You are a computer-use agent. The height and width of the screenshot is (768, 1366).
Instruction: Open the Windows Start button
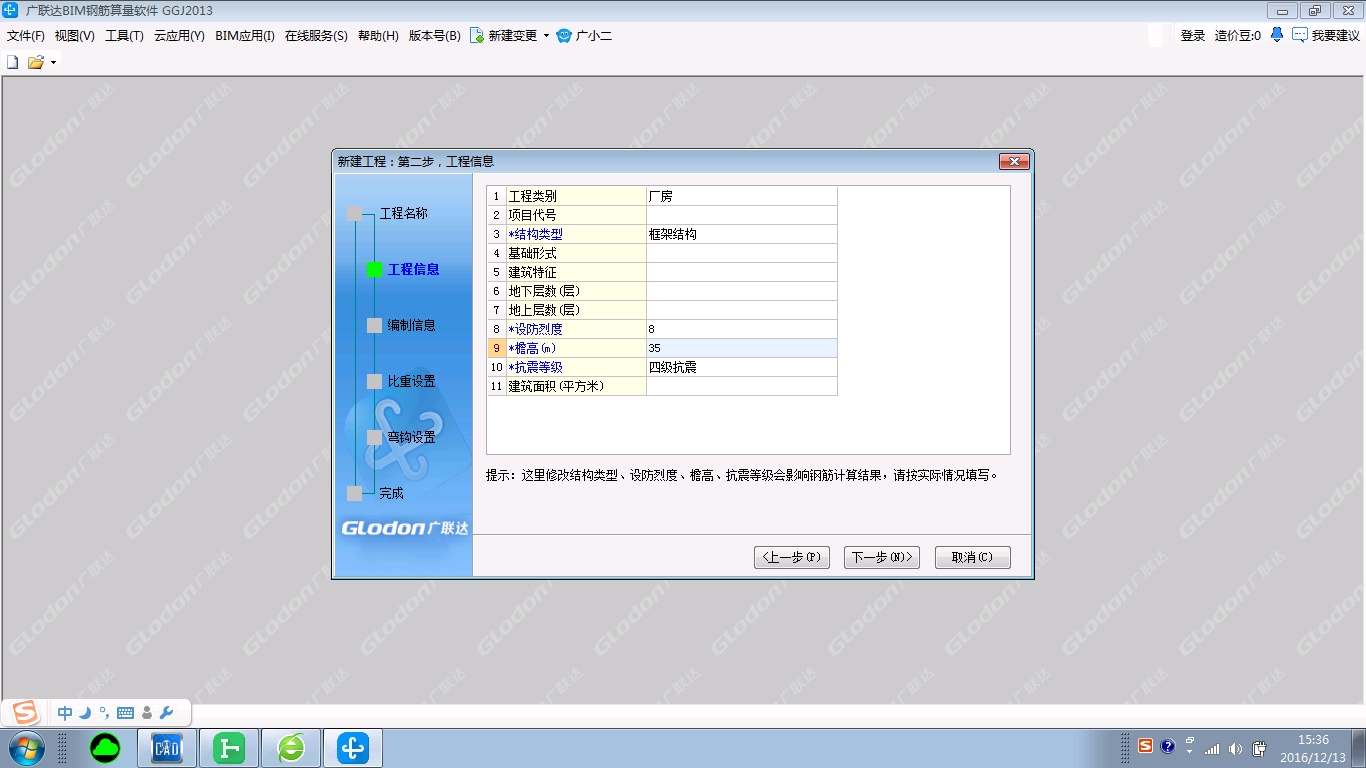point(26,747)
